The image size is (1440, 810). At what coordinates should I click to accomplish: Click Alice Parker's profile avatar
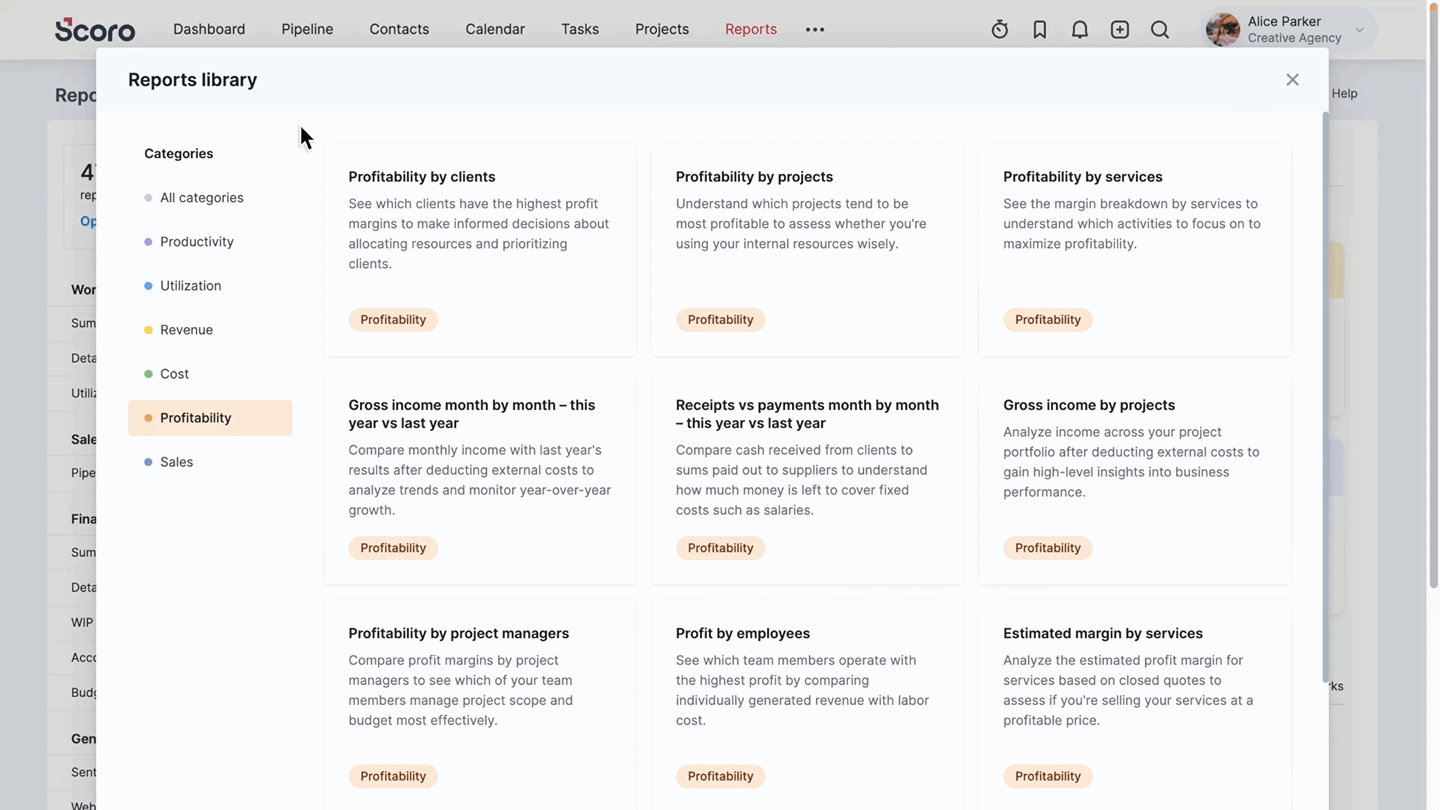click(x=1223, y=30)
